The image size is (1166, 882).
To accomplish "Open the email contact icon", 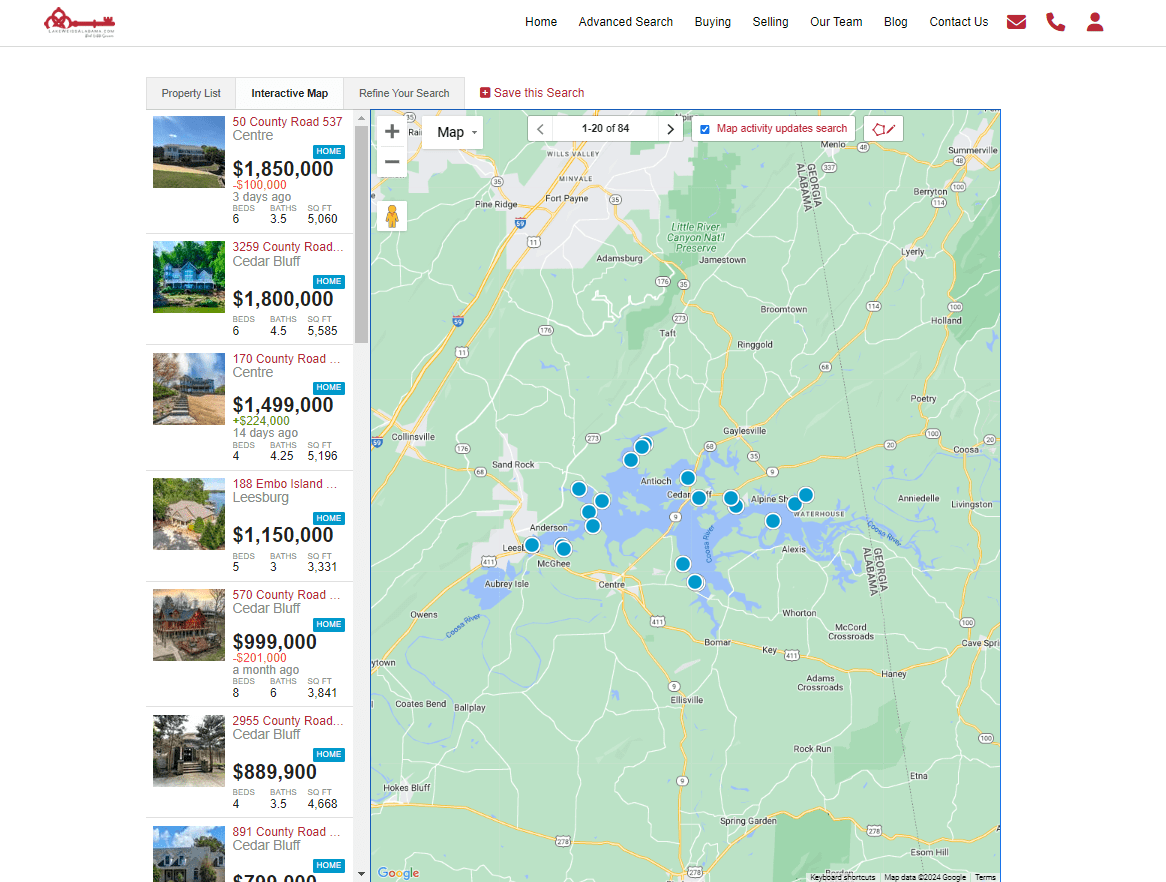I will [1016, 21].
